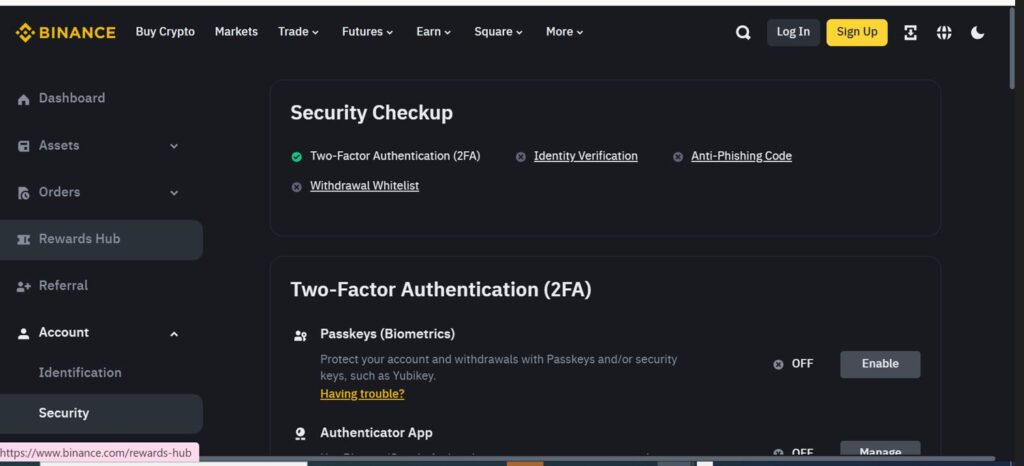The width and height of the screenshot is (1024, 466).
Task: Click the Binance logo
Action: [x=65, y=32]
